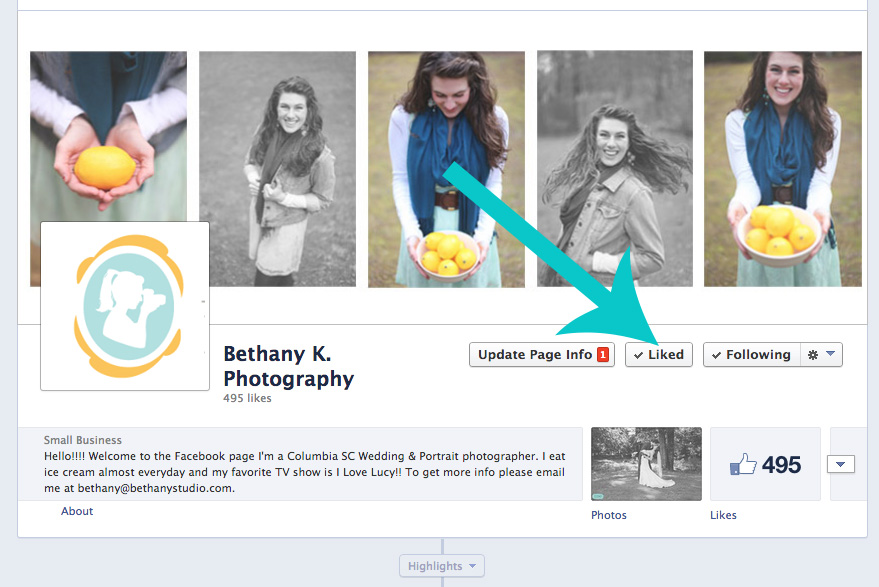Click the cover photo of hands holding a lemon
The height and width of the screenshot is (587, 879).
tap(108, 136)
